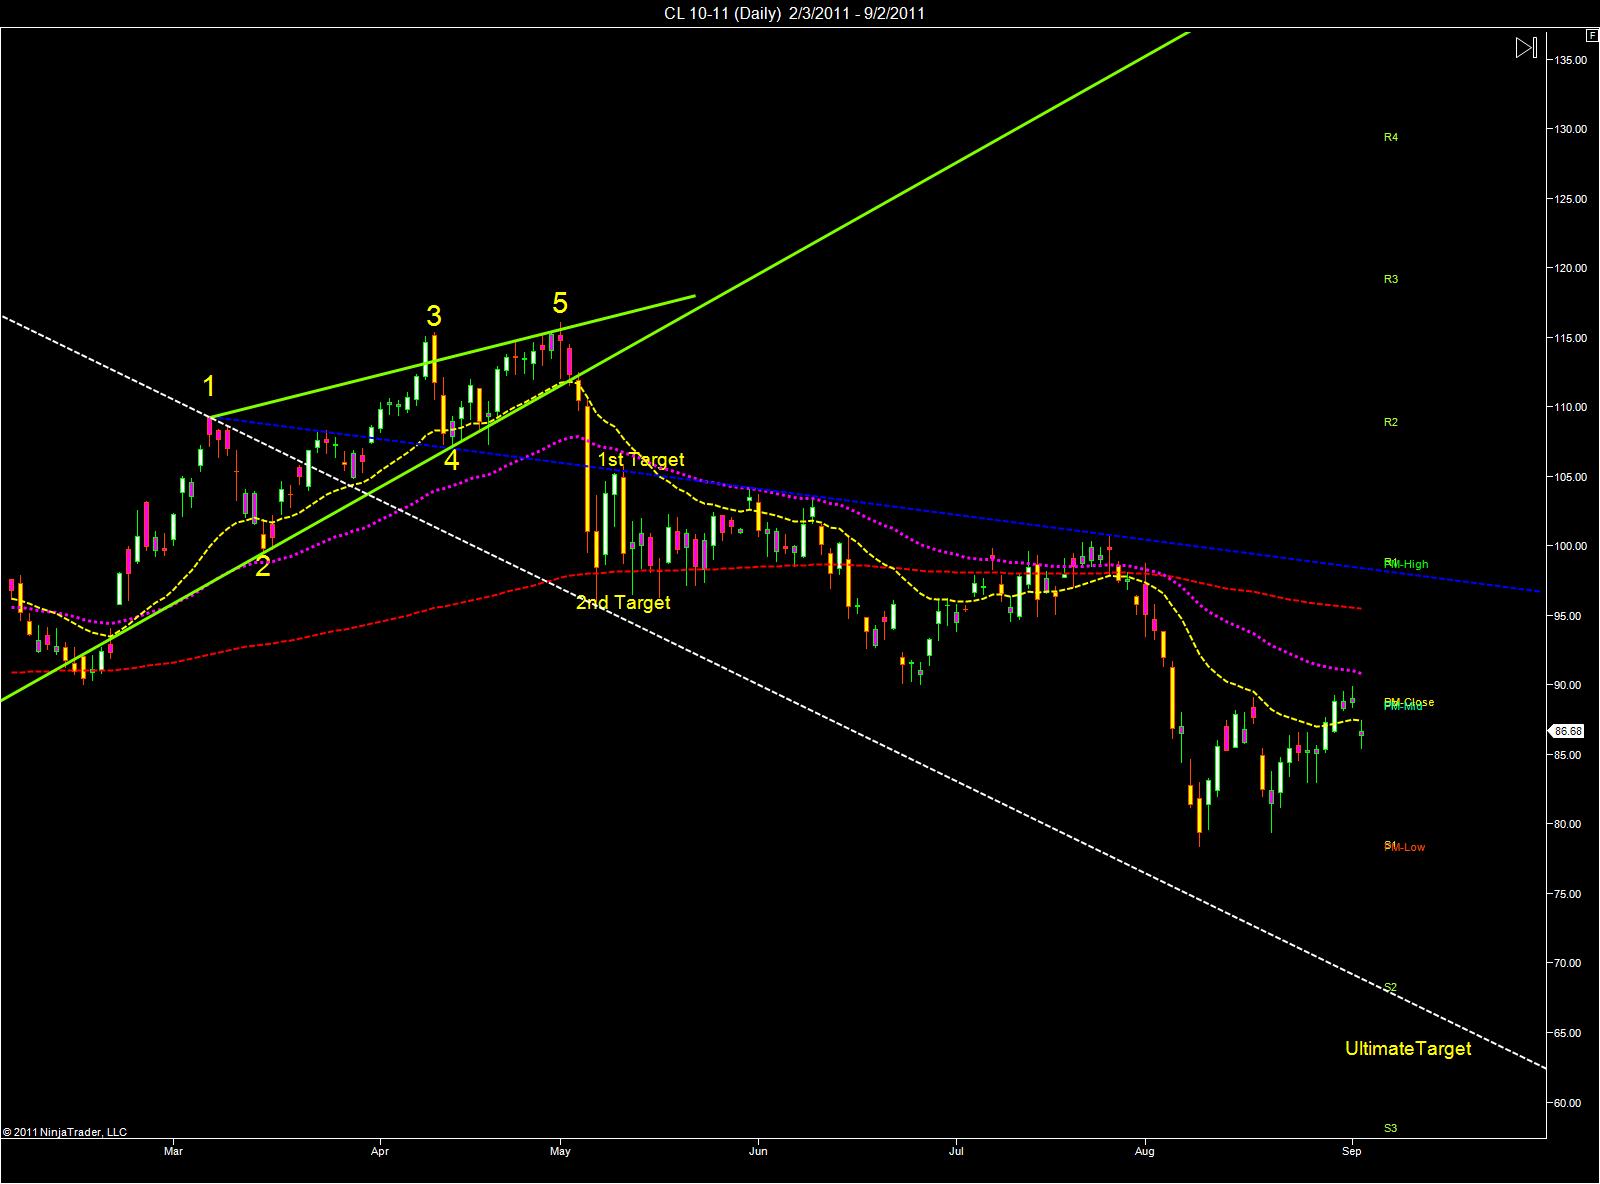Click the 110.00 price axis label
1600x1184 pixels.
point(1571,407)
